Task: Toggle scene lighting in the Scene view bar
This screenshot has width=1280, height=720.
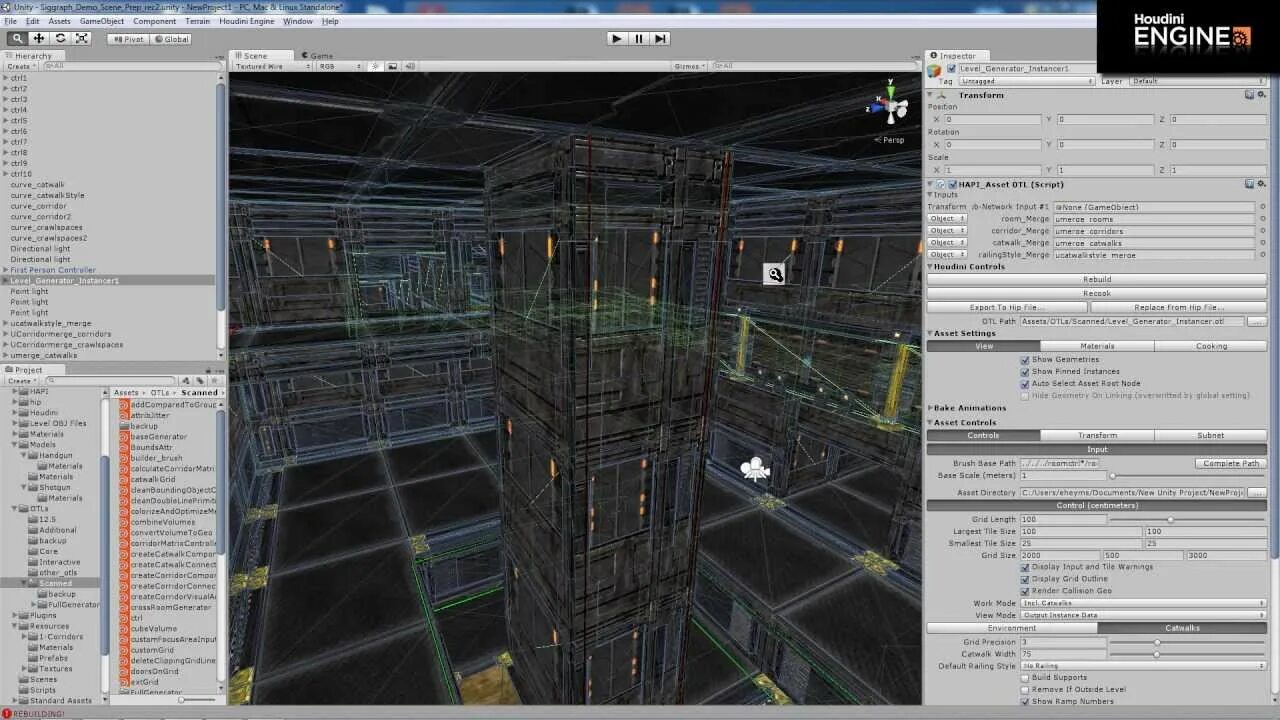Action: pos(375,66)
